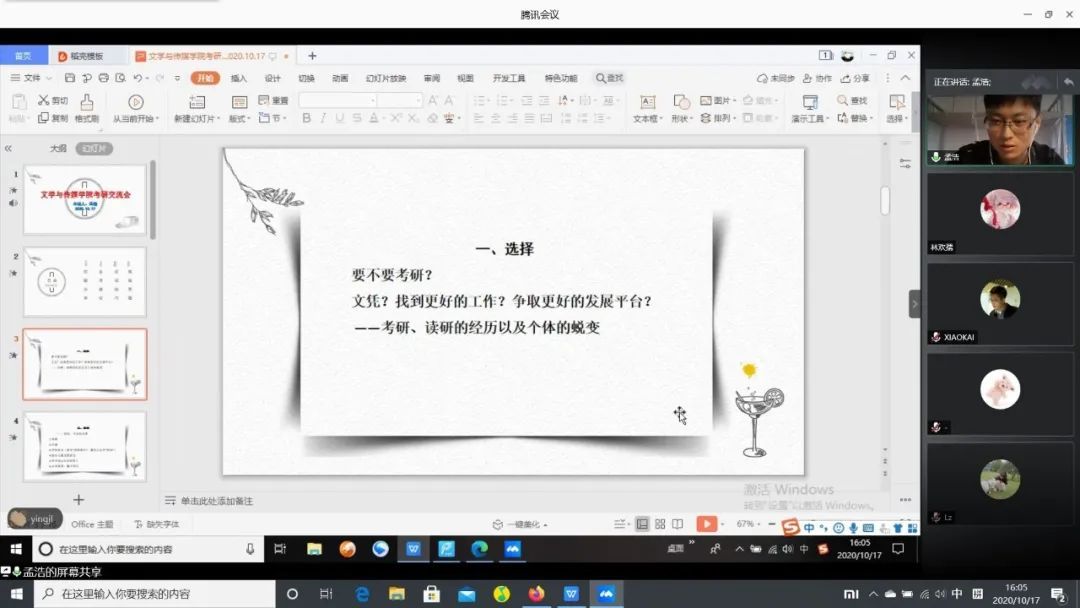This screenshot has height=608, width=1080.
Task: Toggle Italic text formatting
Action: point(323,118)
